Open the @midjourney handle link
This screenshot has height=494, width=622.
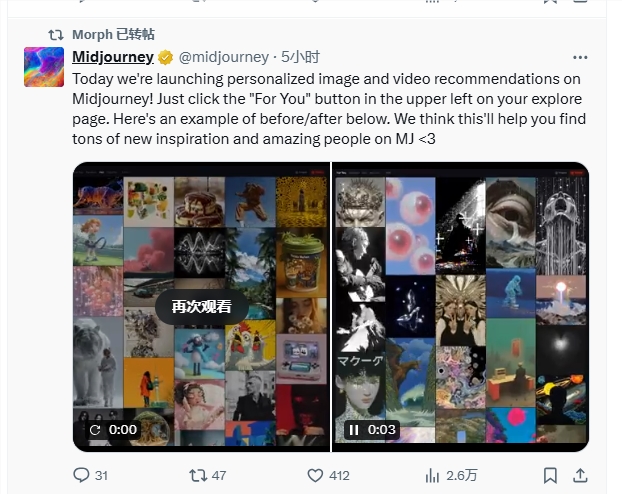click(x=223, y=57)
